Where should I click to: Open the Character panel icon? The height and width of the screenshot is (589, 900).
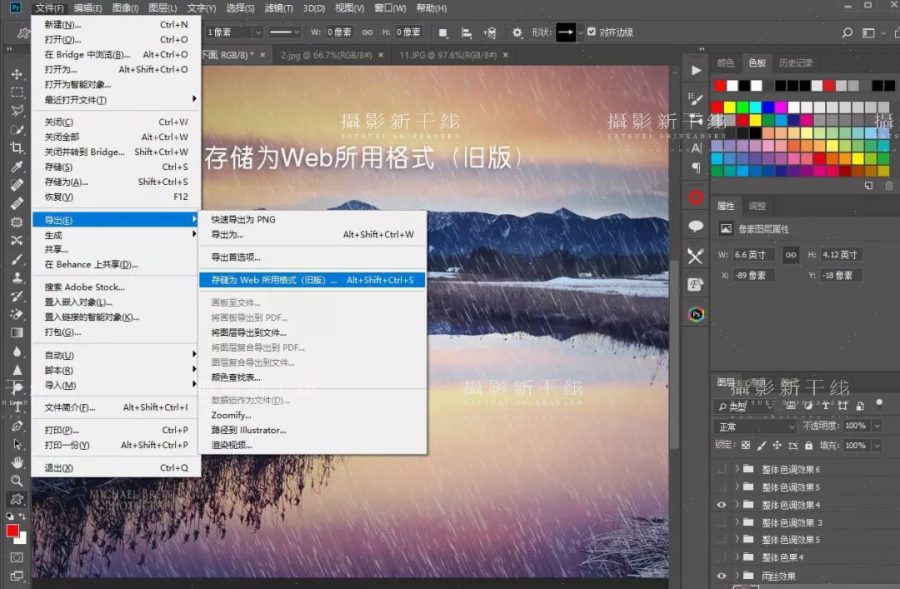coord(696,148)
